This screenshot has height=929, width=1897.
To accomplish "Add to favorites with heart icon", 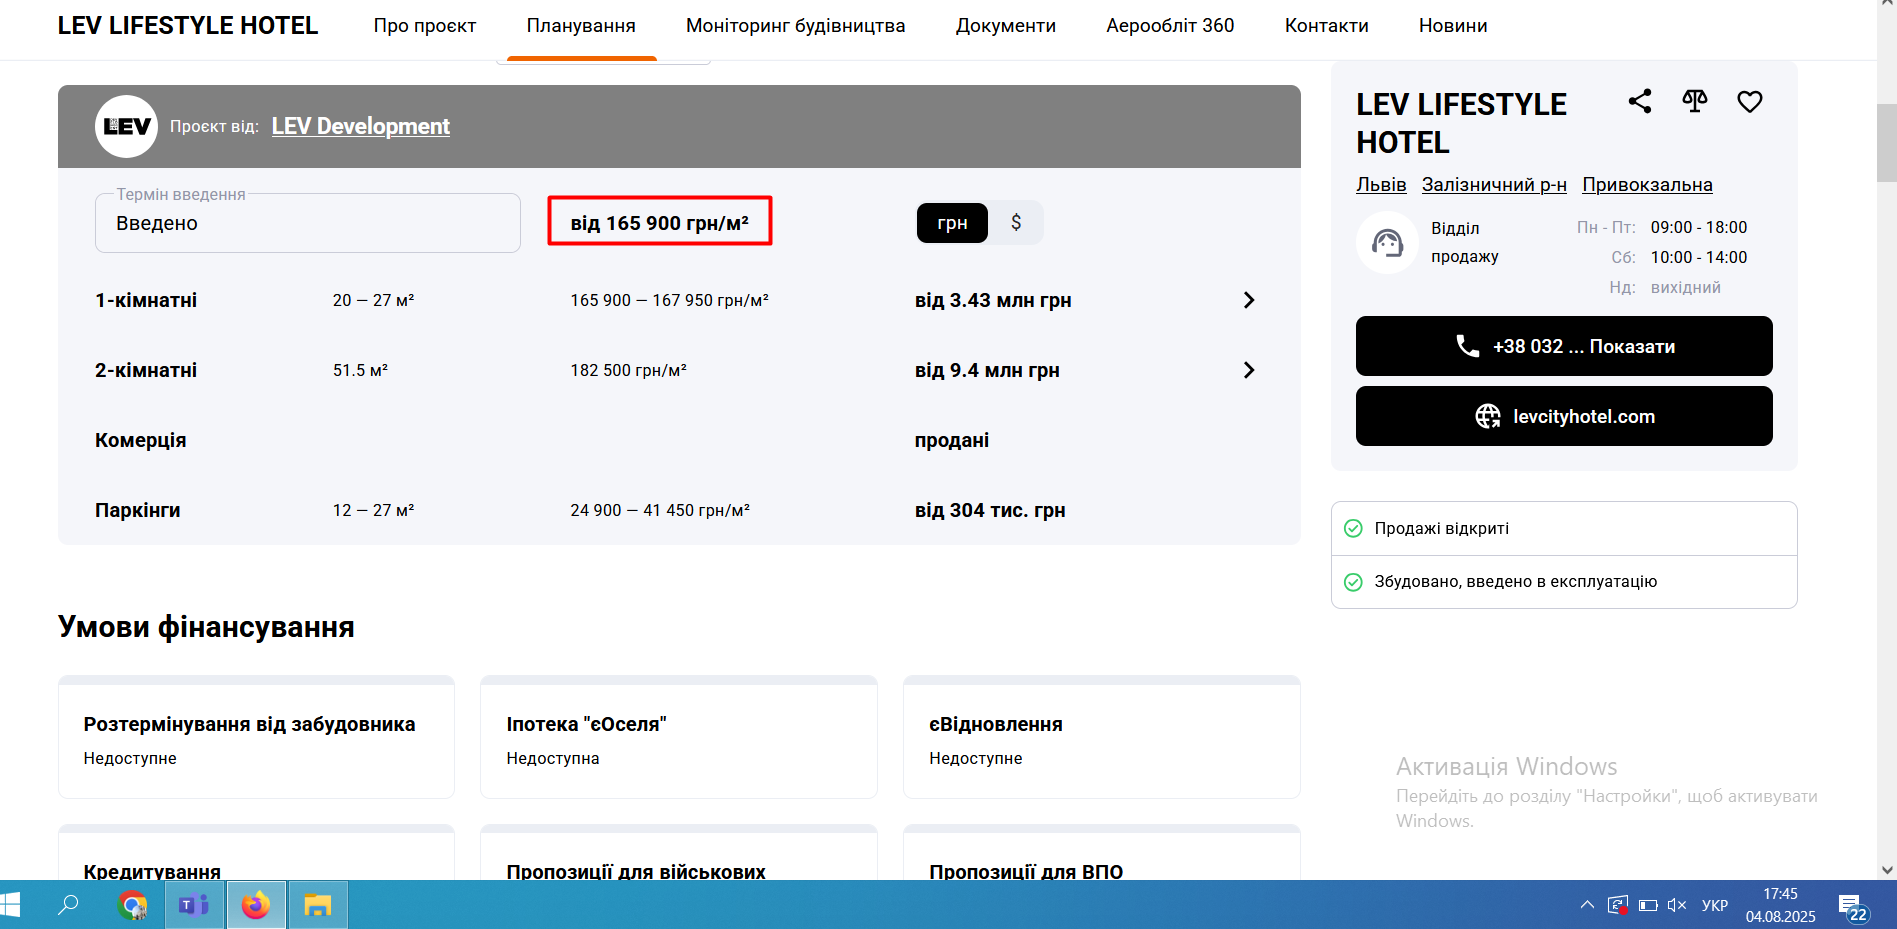I will click(1750, 101).
